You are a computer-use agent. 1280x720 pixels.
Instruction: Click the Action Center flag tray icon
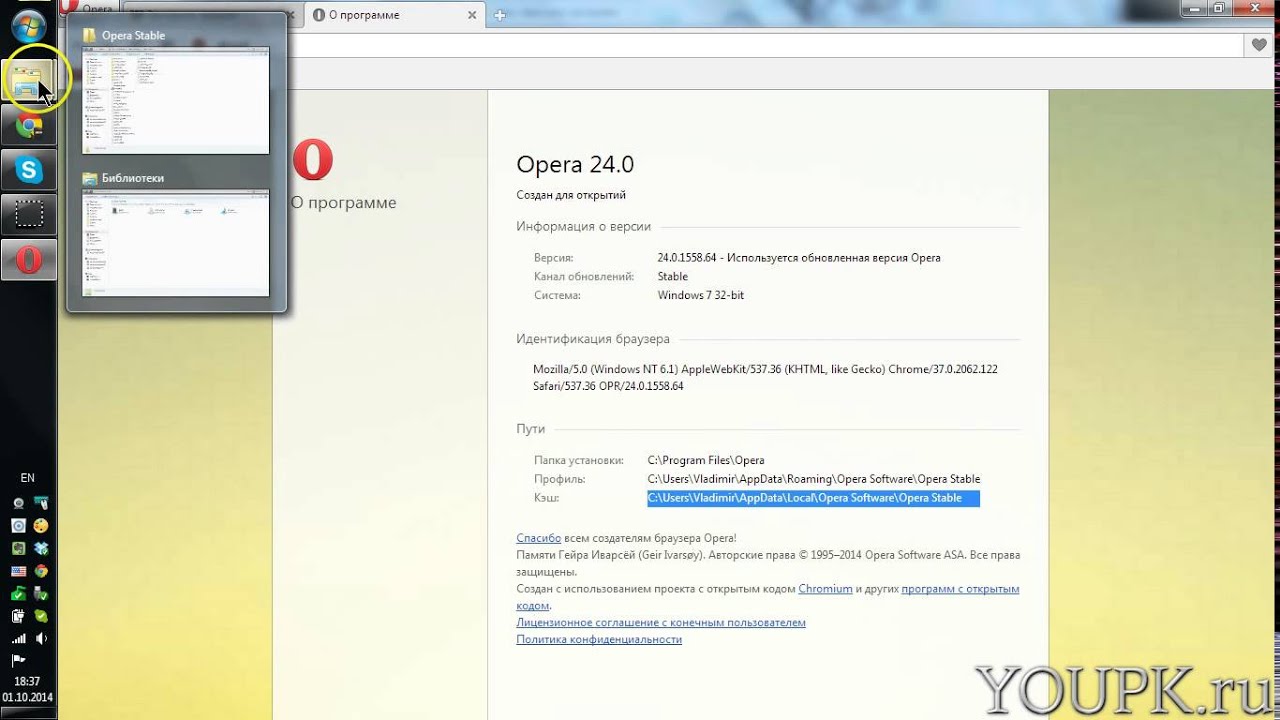(x=19, y=660)
